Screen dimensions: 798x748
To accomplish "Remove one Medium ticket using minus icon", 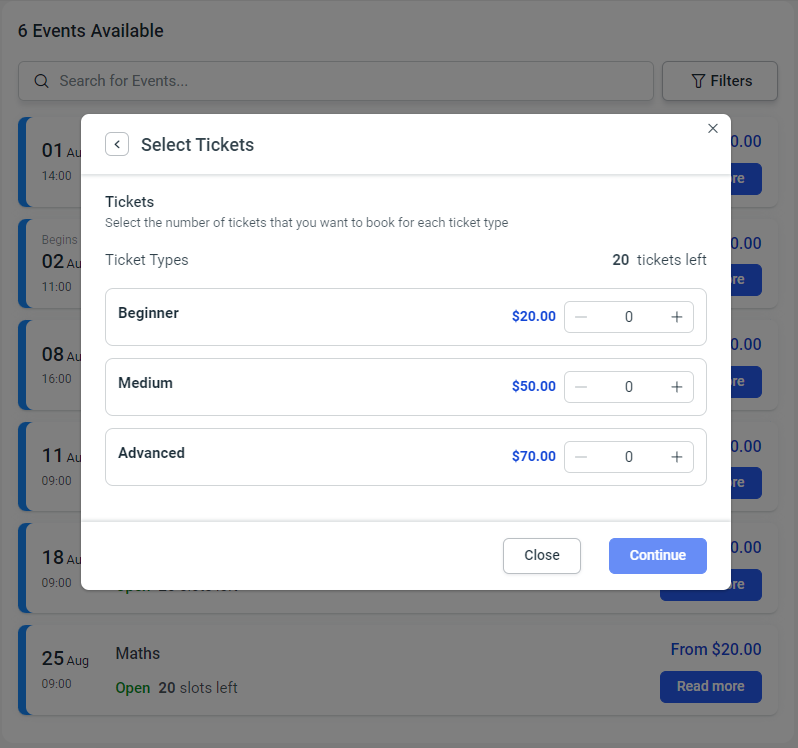I will [x=581, y=387].
